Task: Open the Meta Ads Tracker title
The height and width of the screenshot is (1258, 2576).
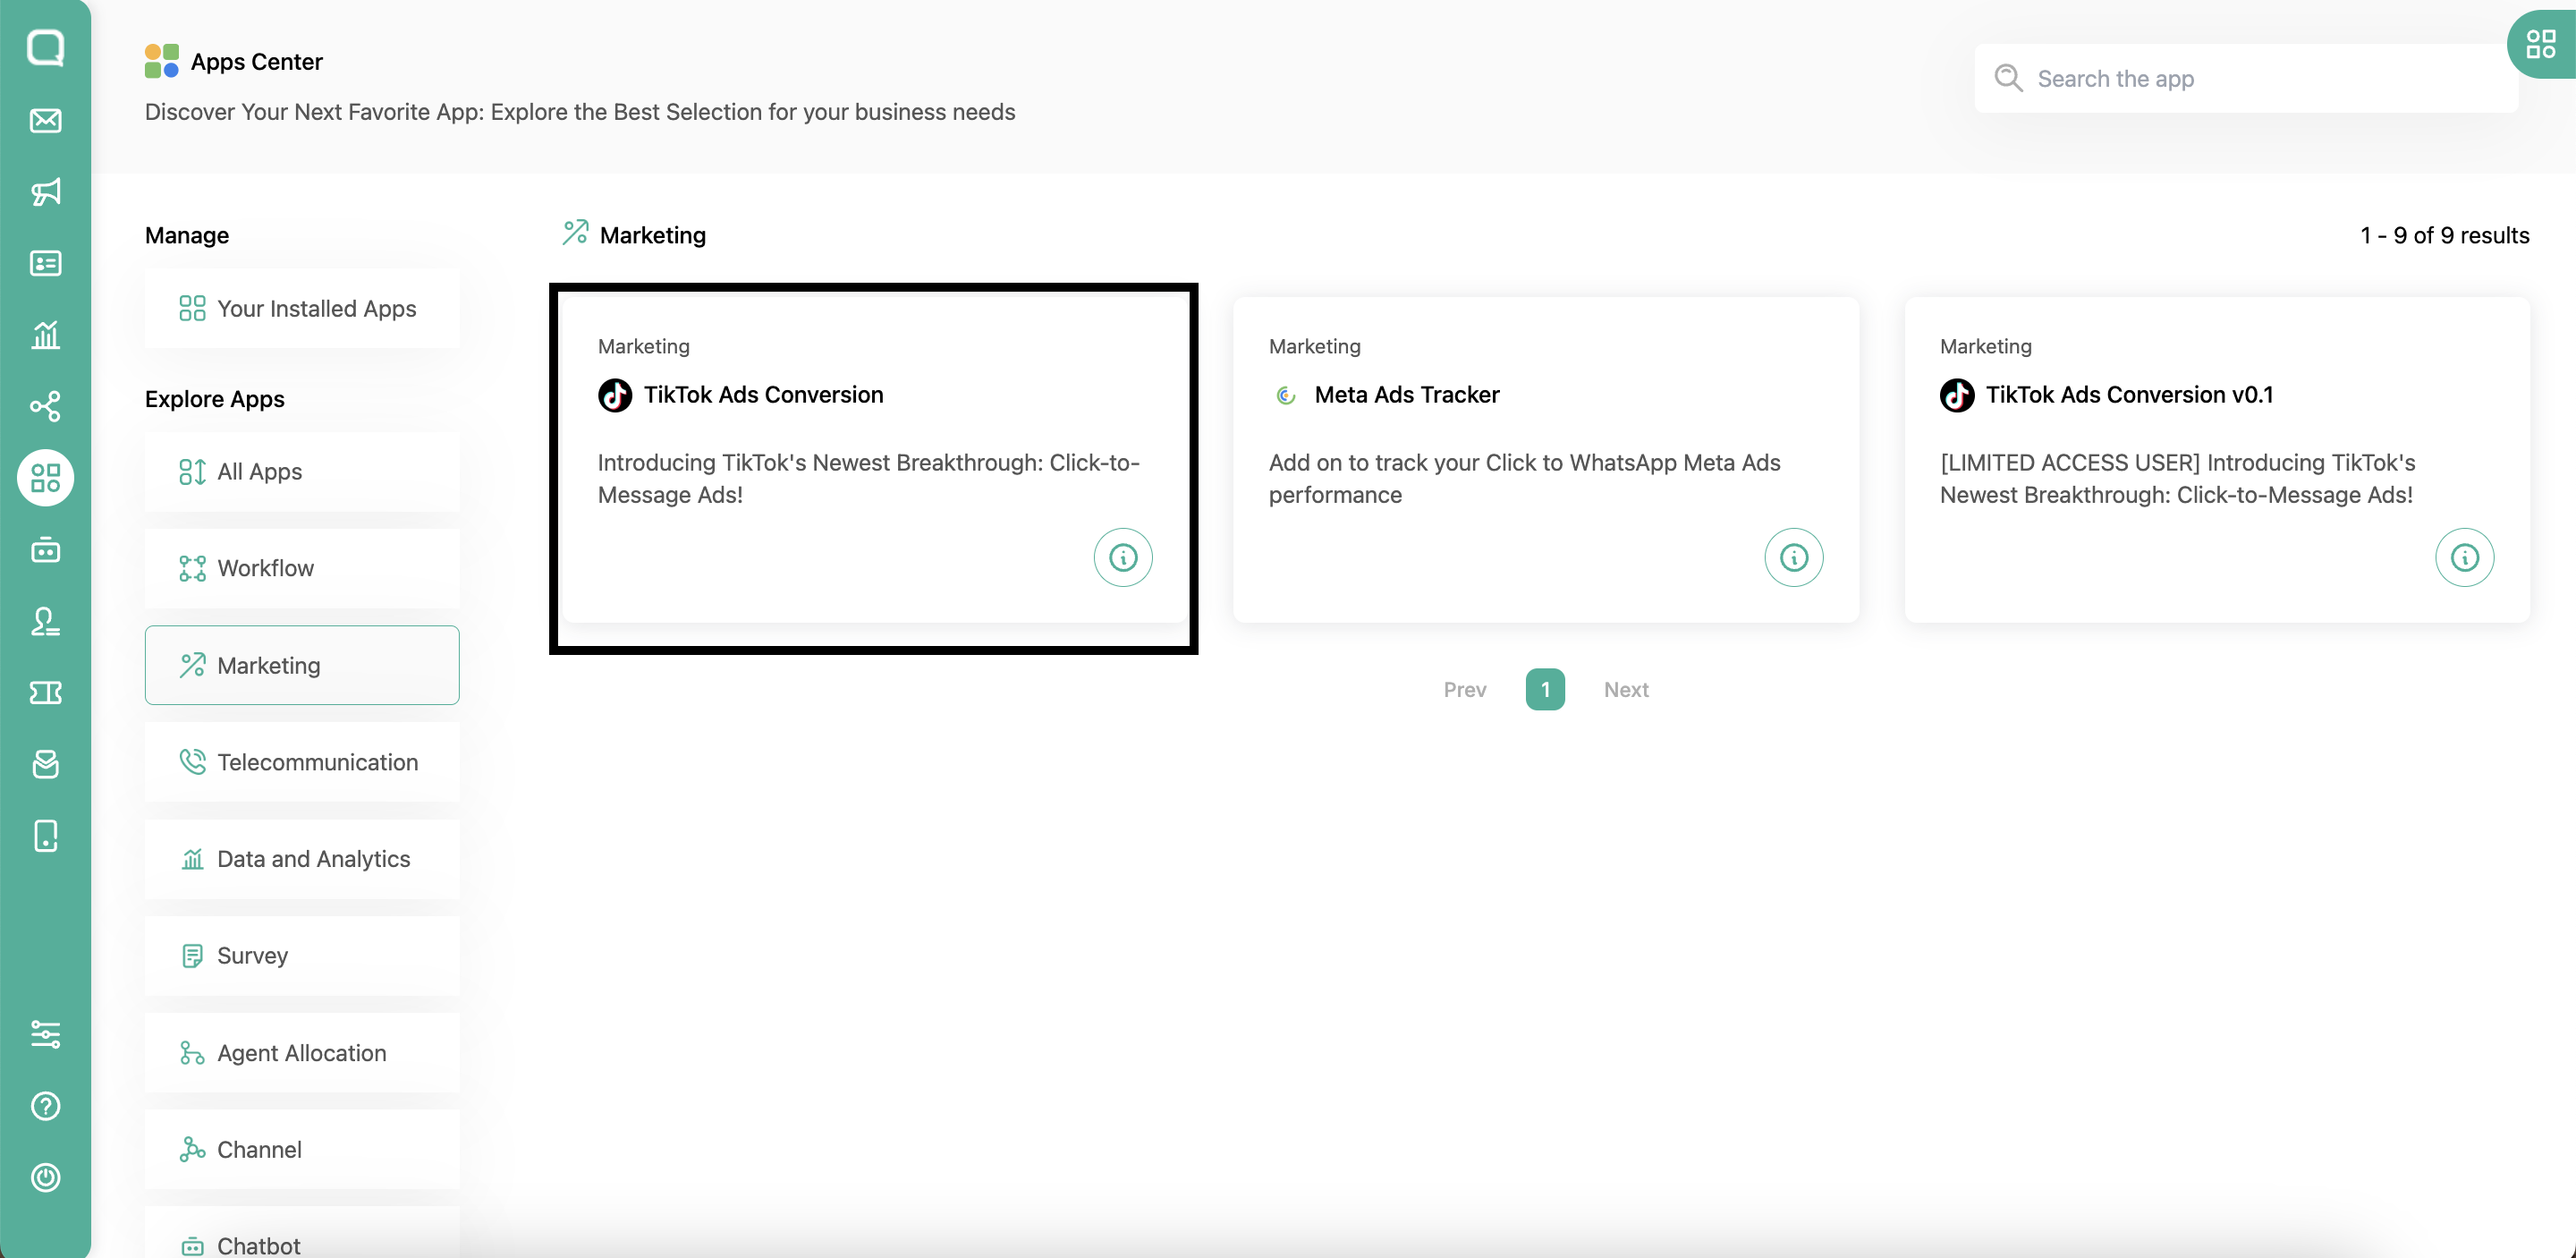Action: (1407, 395)
